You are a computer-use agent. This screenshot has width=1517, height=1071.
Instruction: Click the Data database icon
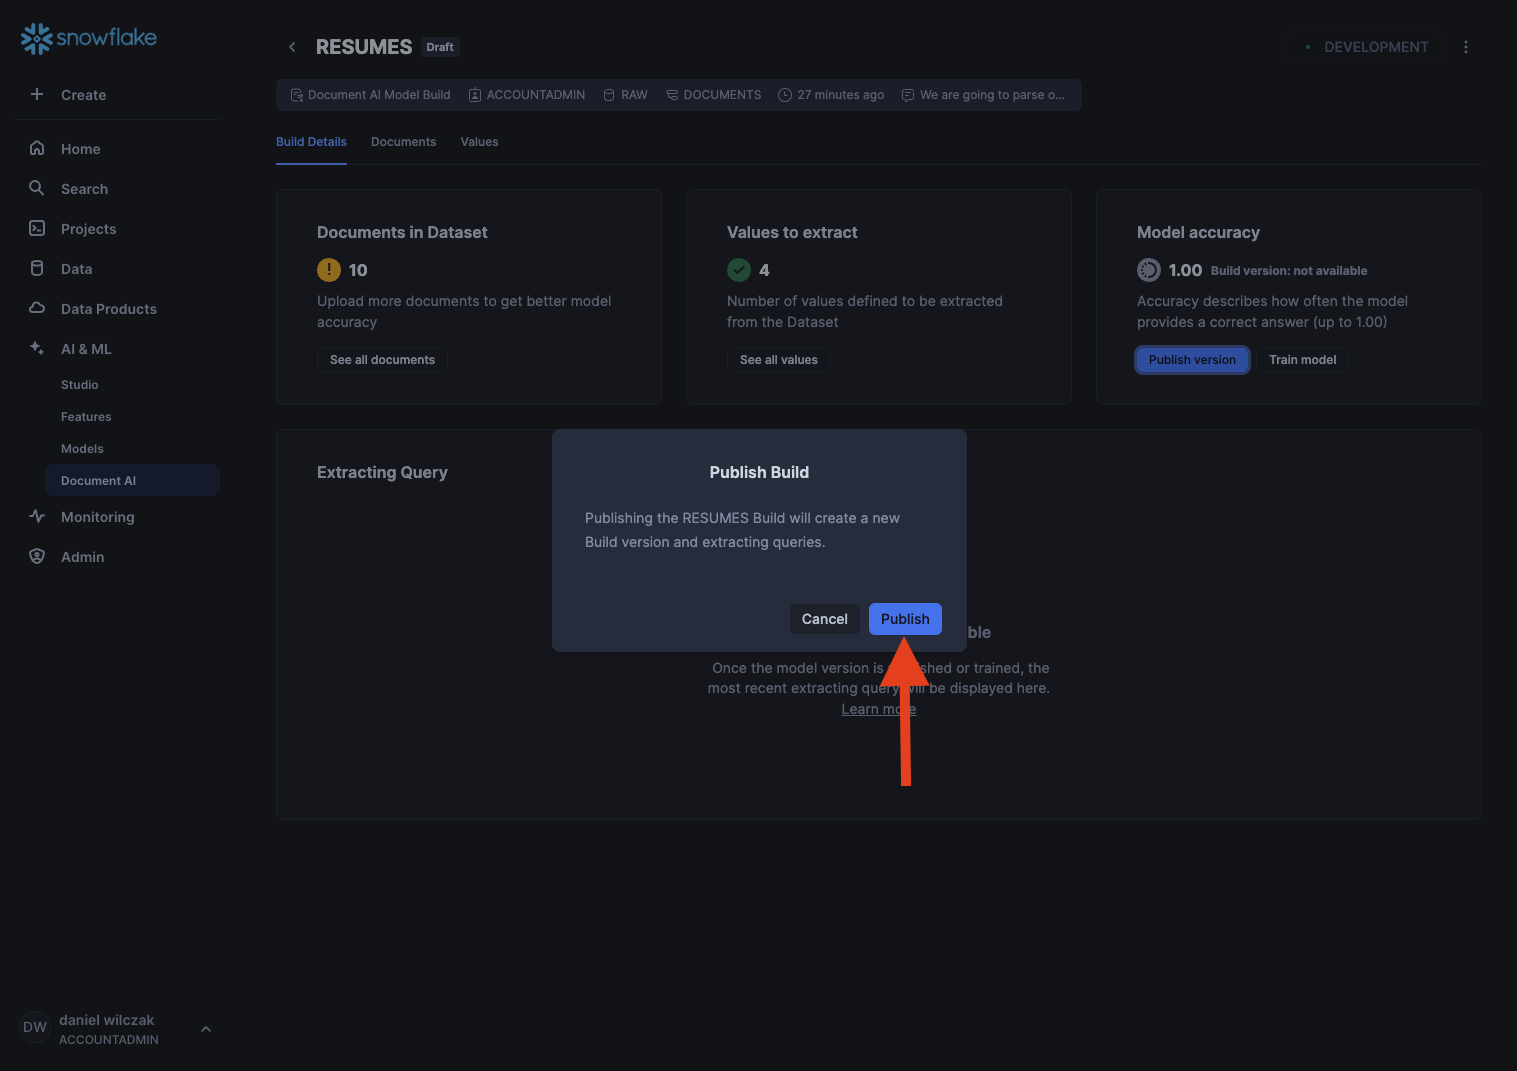click(37, 268)
